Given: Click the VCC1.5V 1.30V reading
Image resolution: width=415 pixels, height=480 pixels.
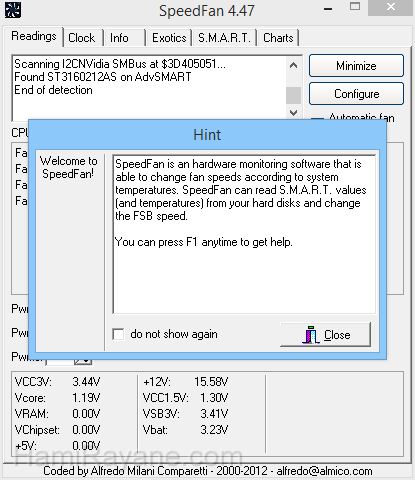Looking at the screenshot, I should pos(186,398).
